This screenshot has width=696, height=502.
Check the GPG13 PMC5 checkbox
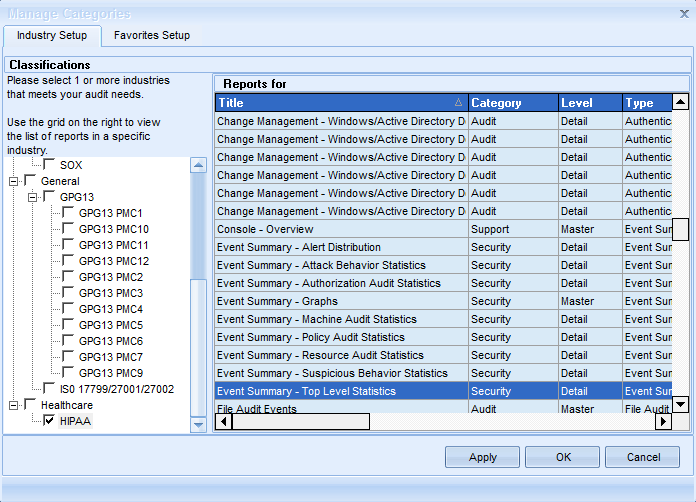[68, 324]
